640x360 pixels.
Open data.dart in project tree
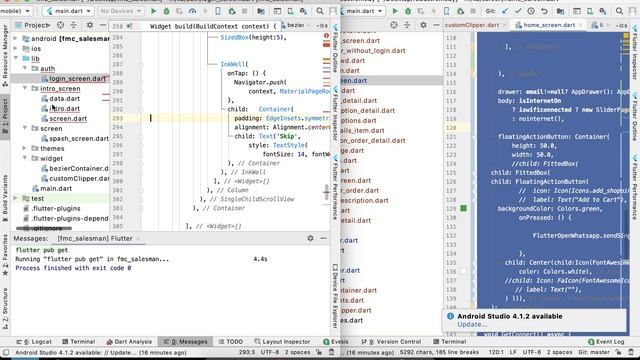pyautogui.click(x=64, y=98)
